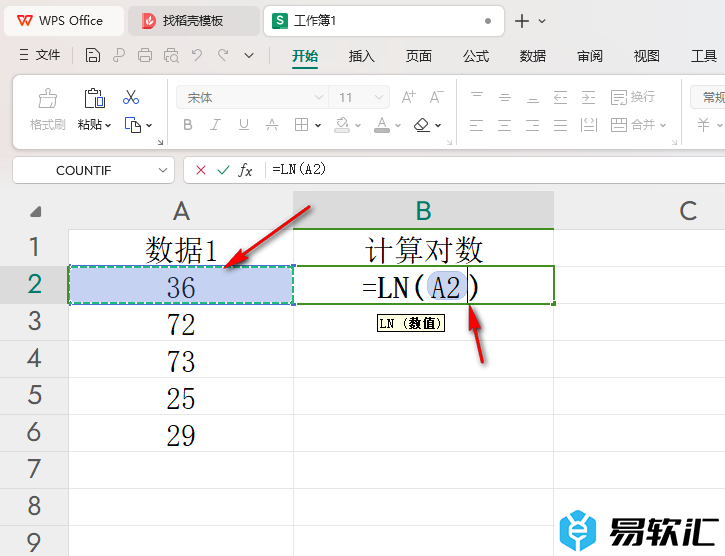Expand quick access toolbar more arrow
This screenshot has height=556, width=725.
(x=249, y=56)
